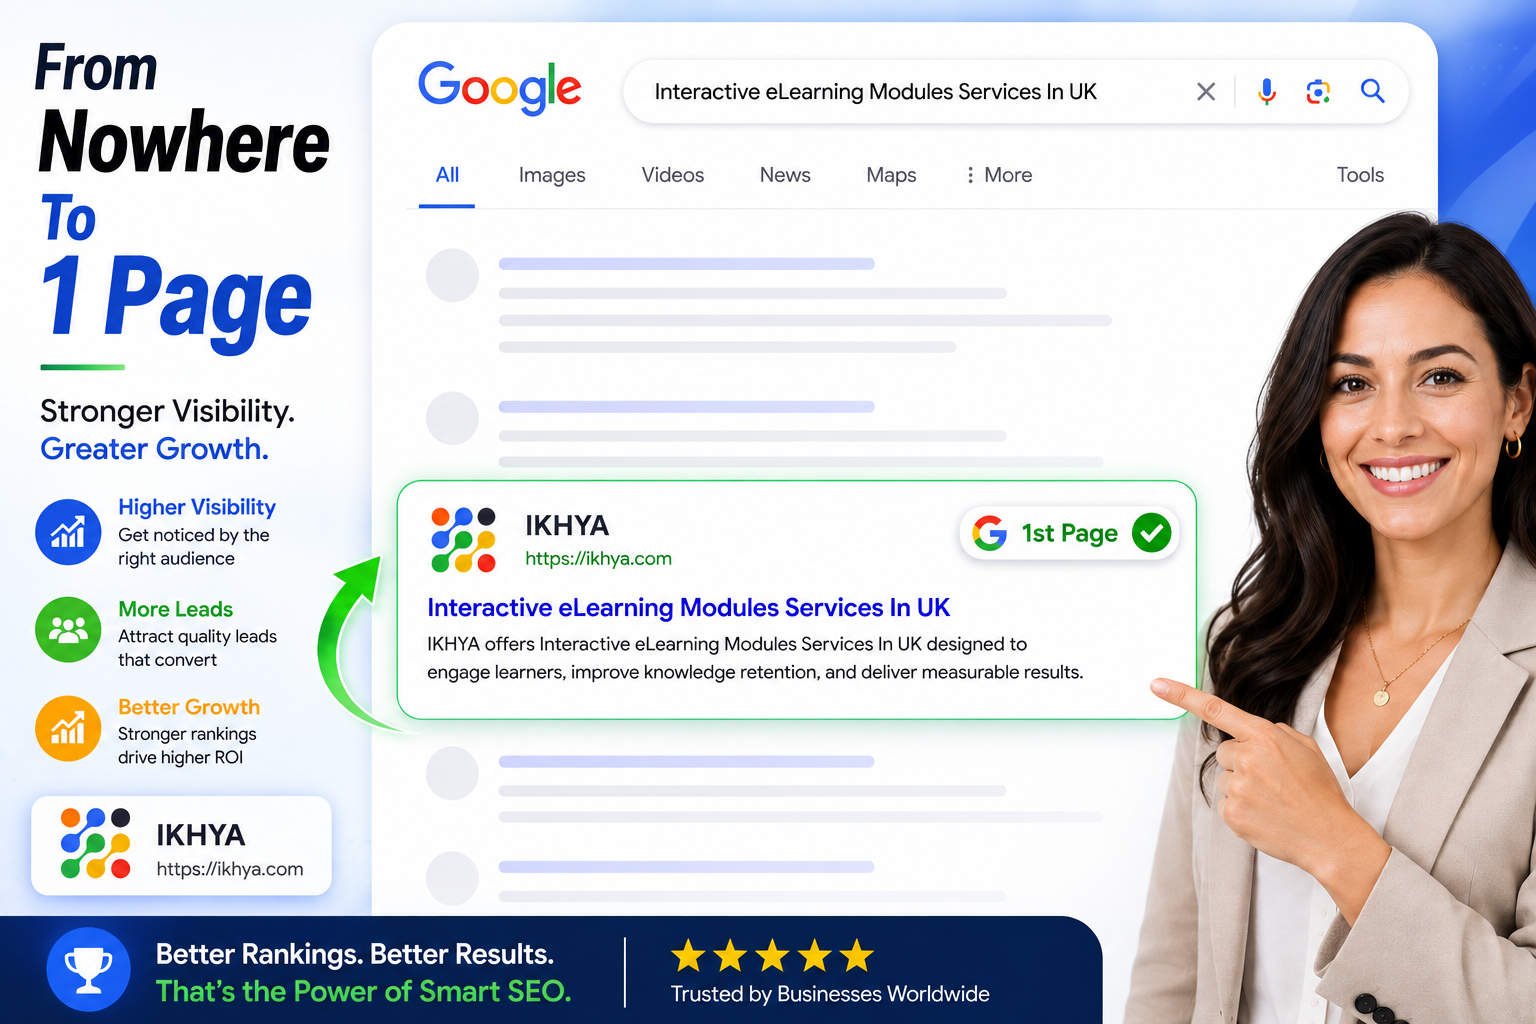Click the five-star rating in the footer
This screenshot has height=1024, width=1536.
click(772, 957)
